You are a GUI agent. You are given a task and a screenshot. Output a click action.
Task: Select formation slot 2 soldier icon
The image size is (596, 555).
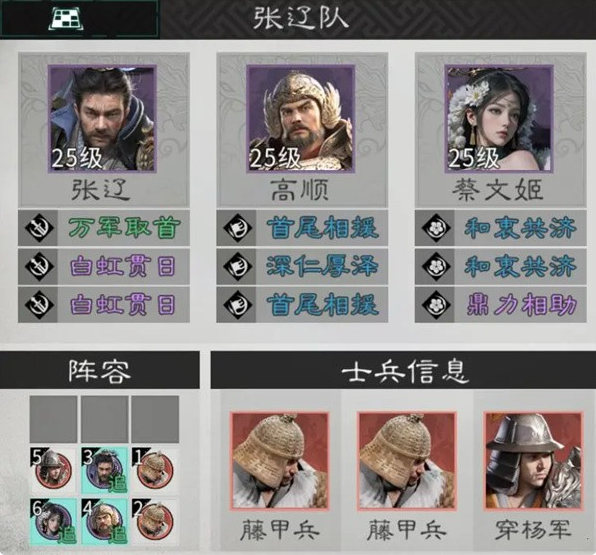tap(155, 522)
